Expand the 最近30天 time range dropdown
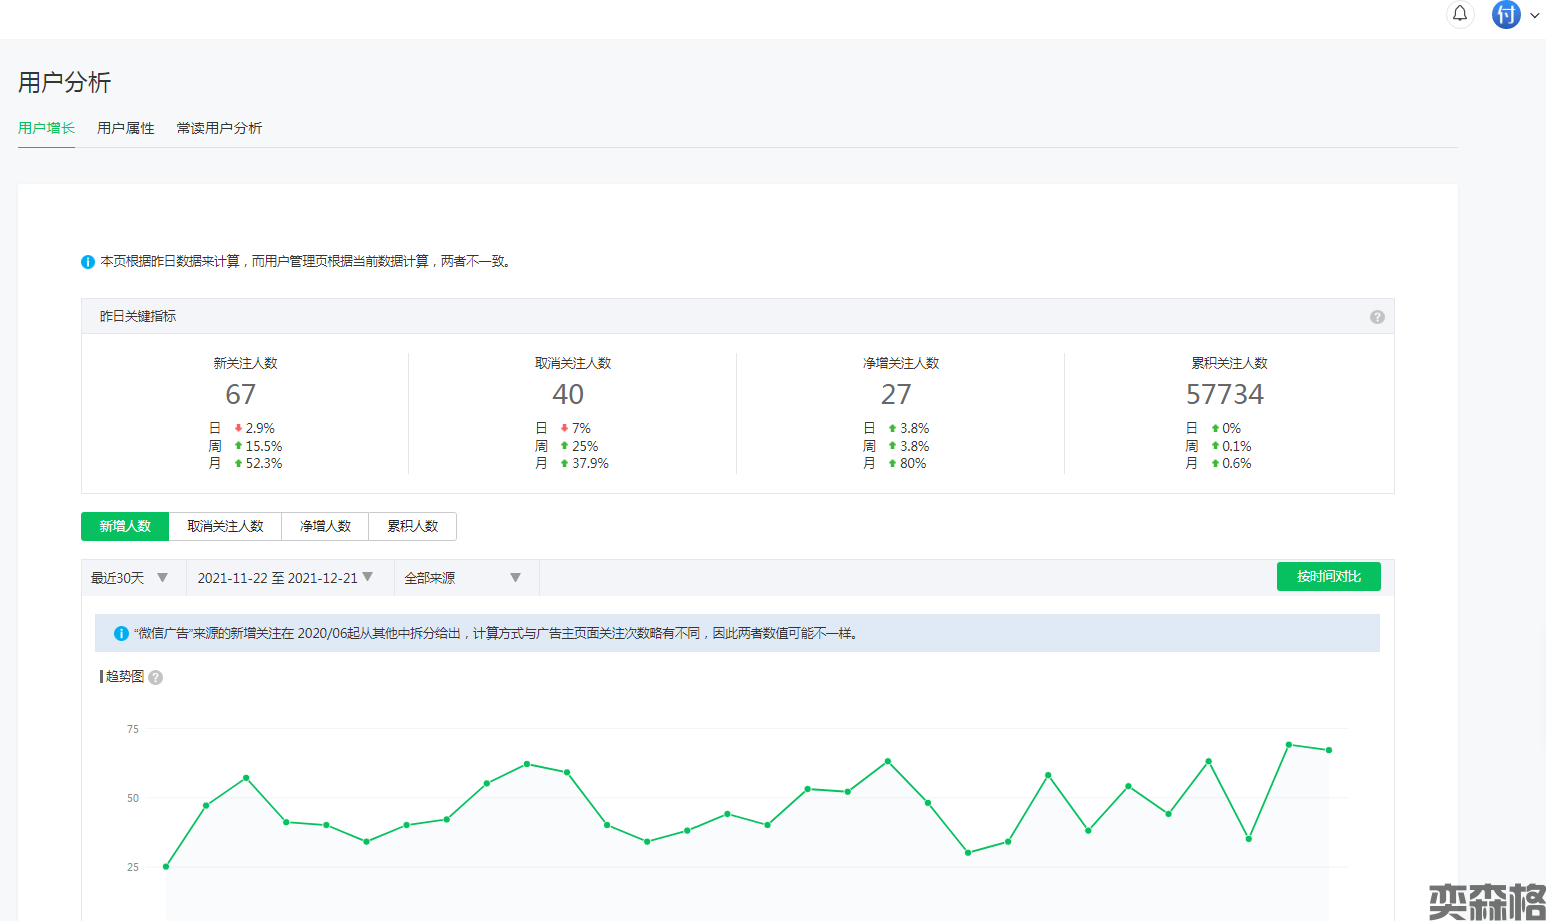This screenshot has height=921, width=1546. pos(130,578)
